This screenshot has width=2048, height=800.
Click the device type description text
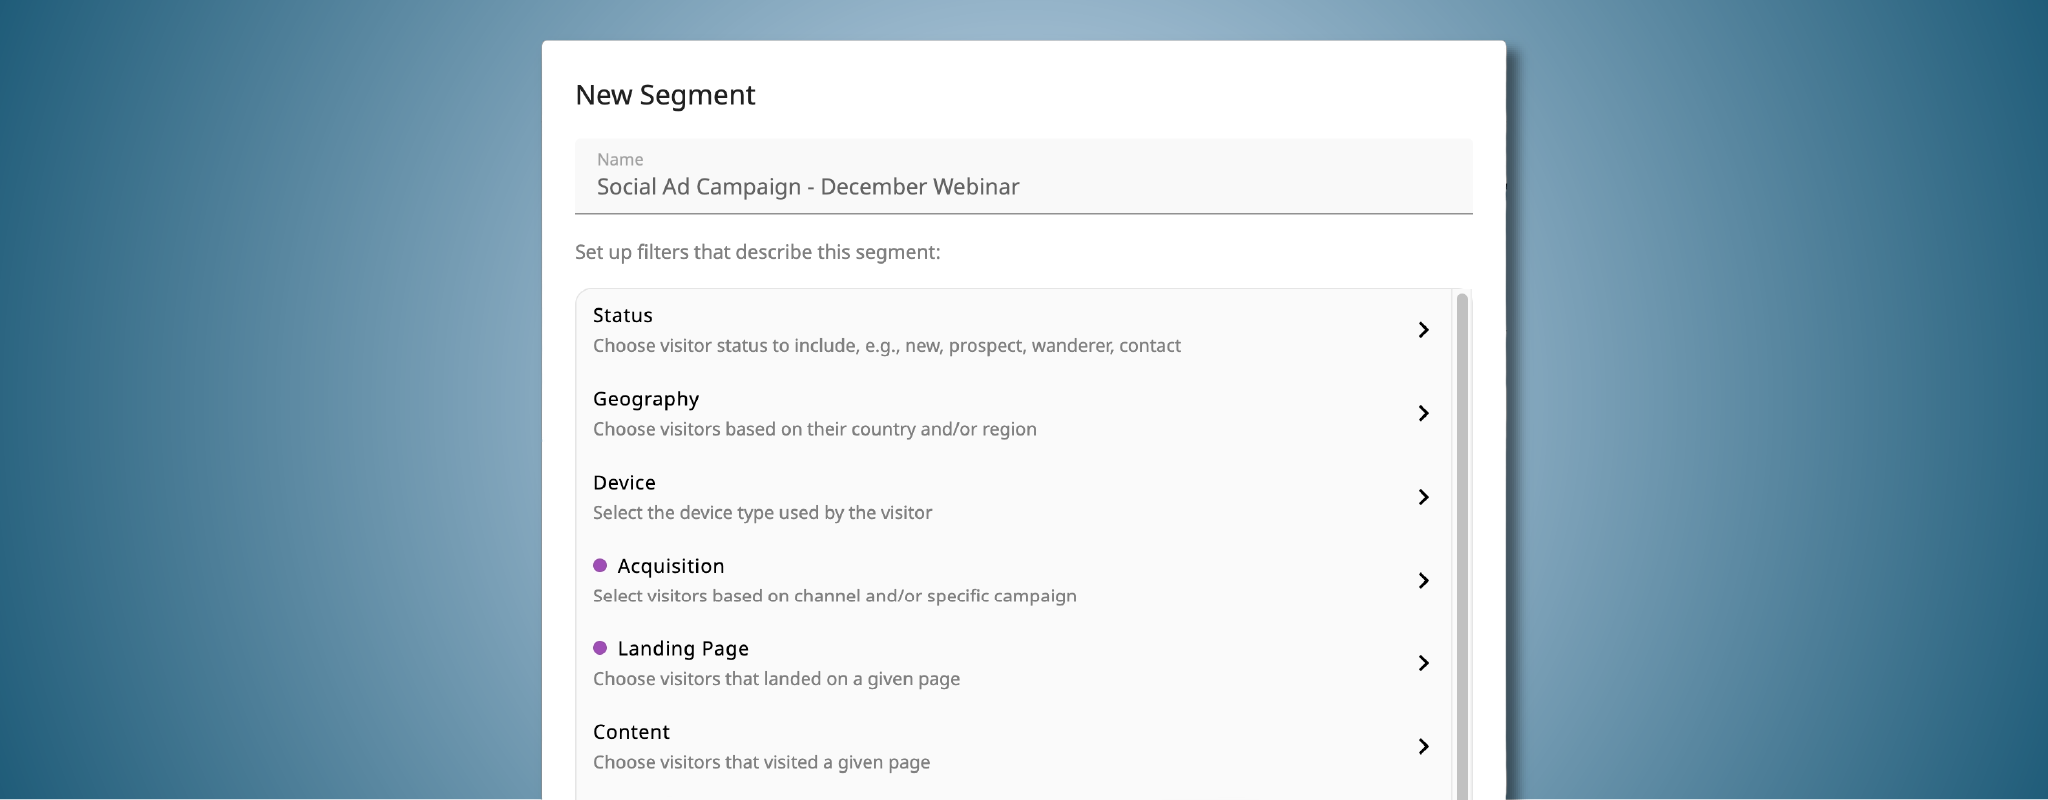coord(762,513)
